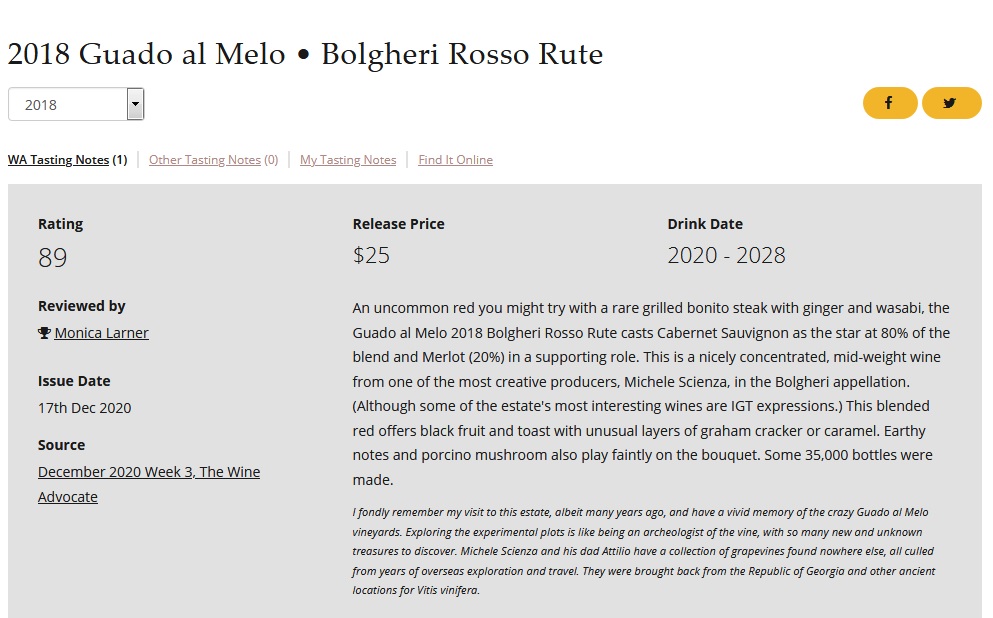Open the Find It Online link
This screenshot has width=993, height=618.
point(455,160)
